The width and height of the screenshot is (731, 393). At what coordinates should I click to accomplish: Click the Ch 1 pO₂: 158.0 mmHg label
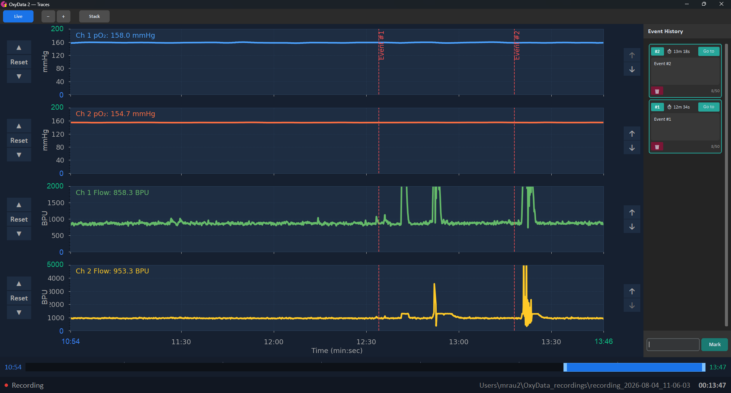(x=115, y=35)
